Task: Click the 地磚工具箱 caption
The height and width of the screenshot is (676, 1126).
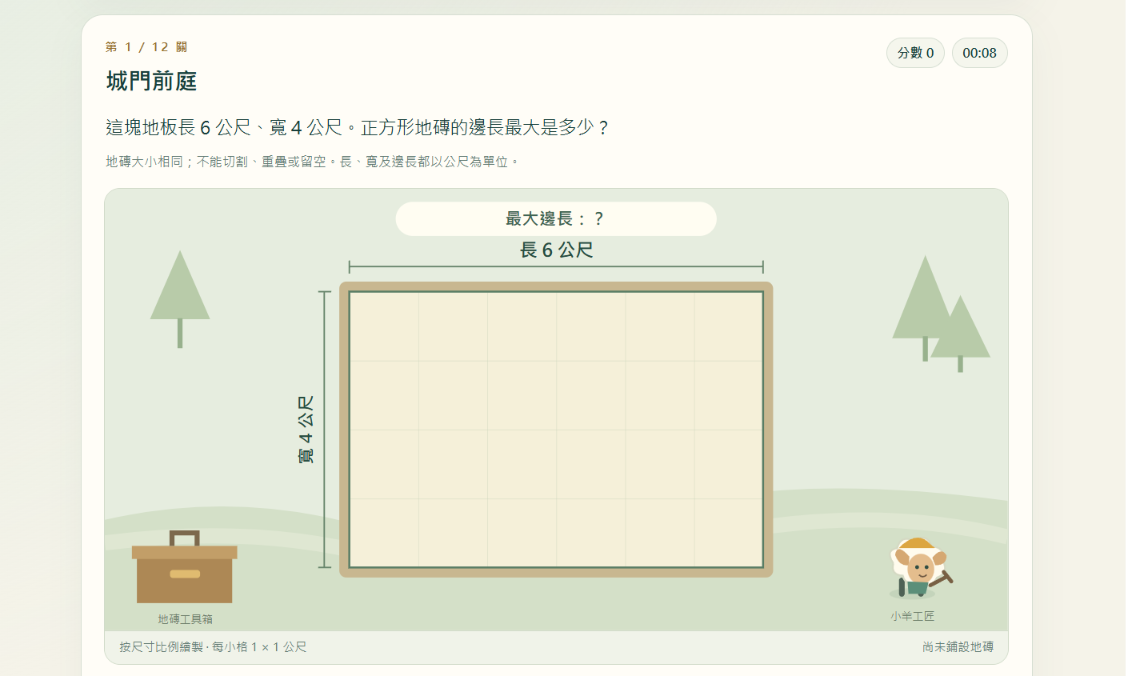Action: [185, 619]
